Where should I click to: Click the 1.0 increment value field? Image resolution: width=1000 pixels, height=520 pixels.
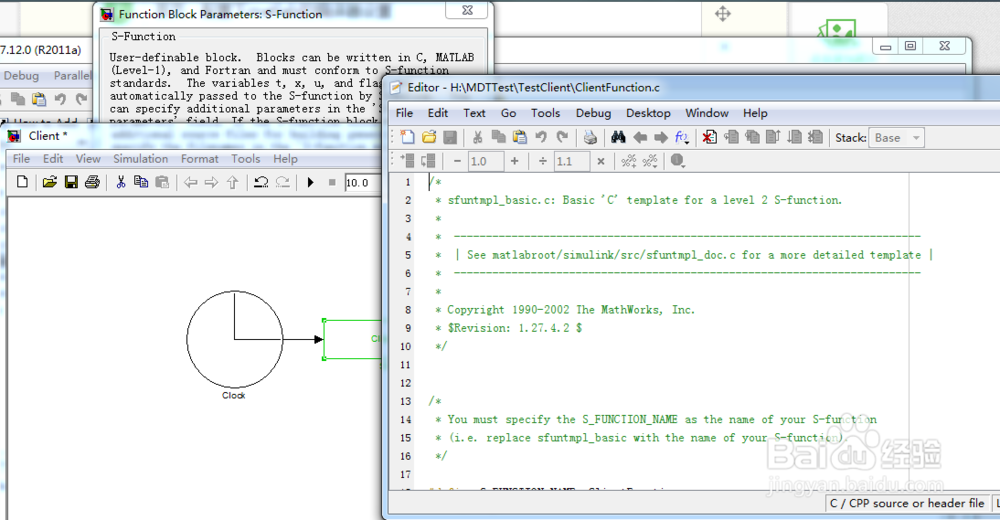pyautogui.click(x=486, y=161)
